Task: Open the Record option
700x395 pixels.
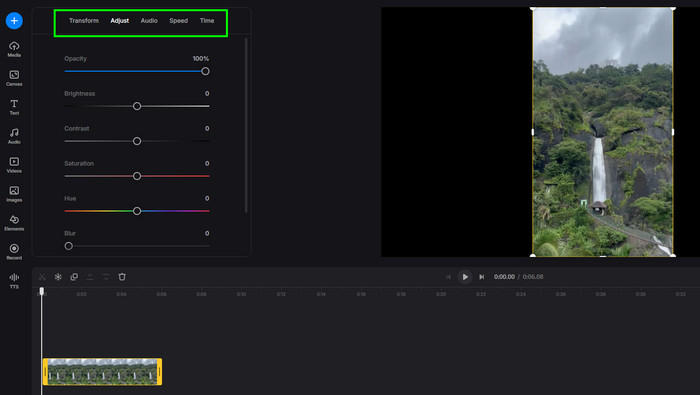Action: (14, 252)
